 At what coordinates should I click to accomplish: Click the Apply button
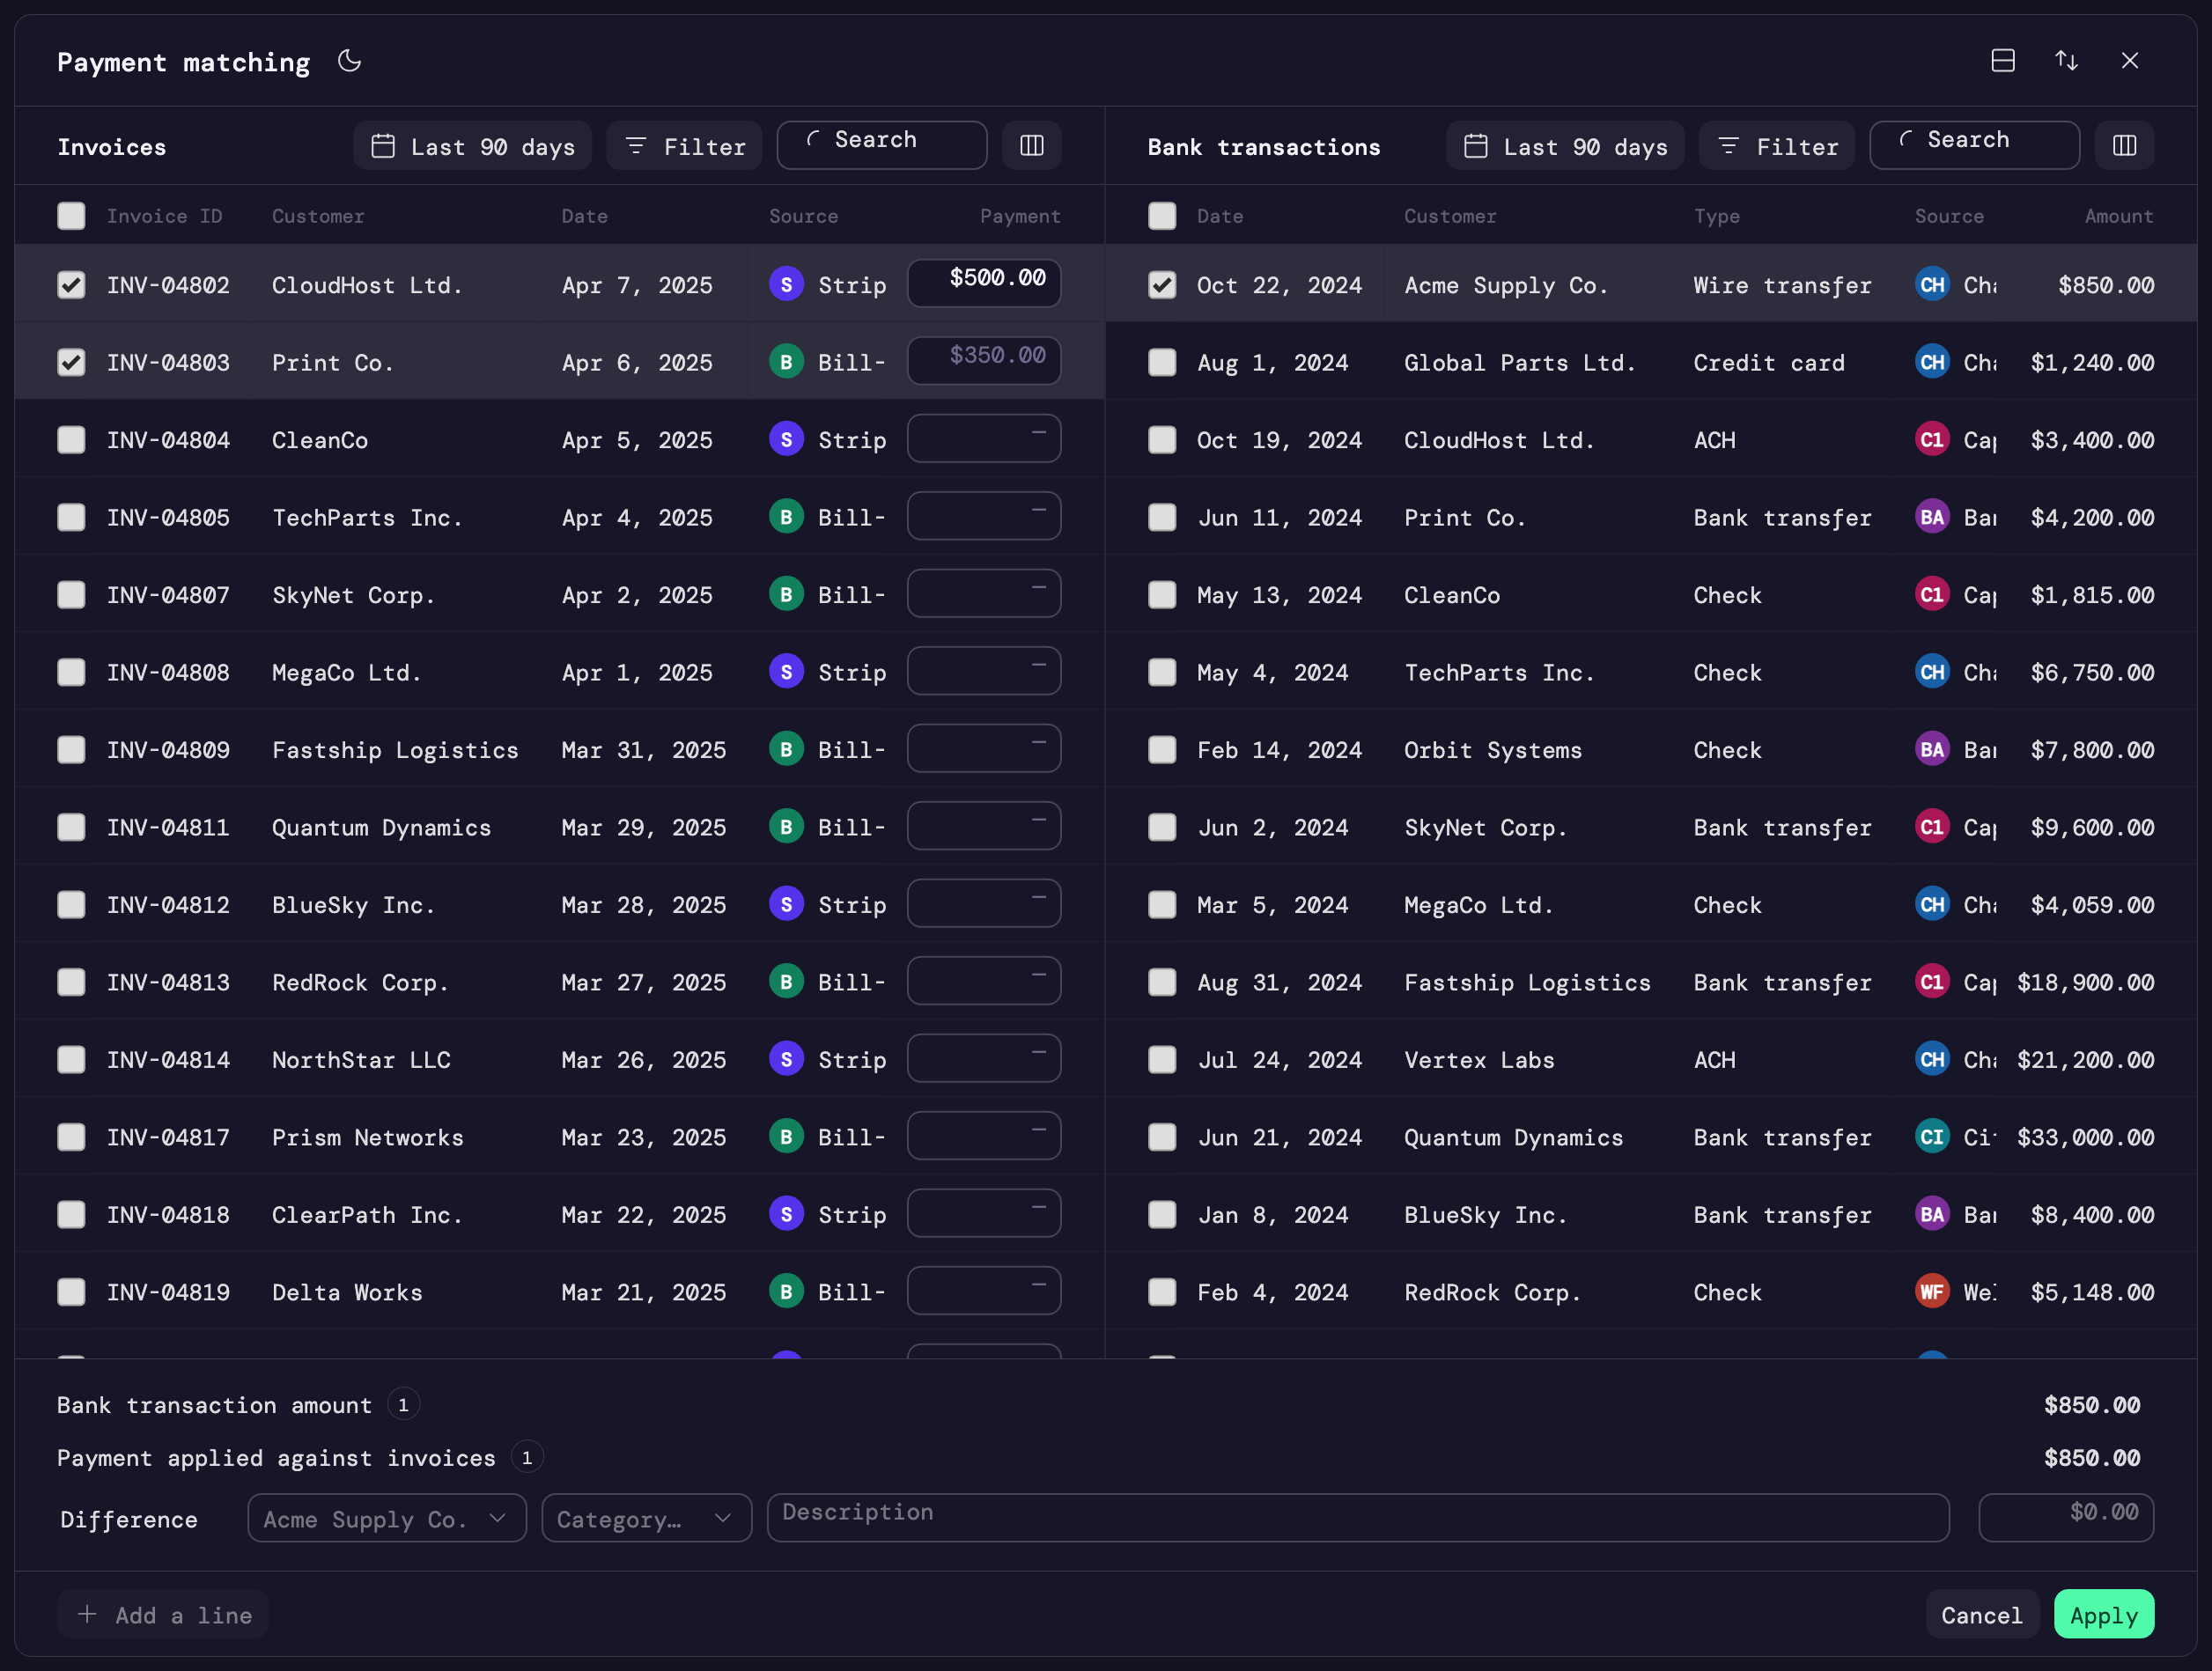pyautogui.click(x=2104, y=1614)
